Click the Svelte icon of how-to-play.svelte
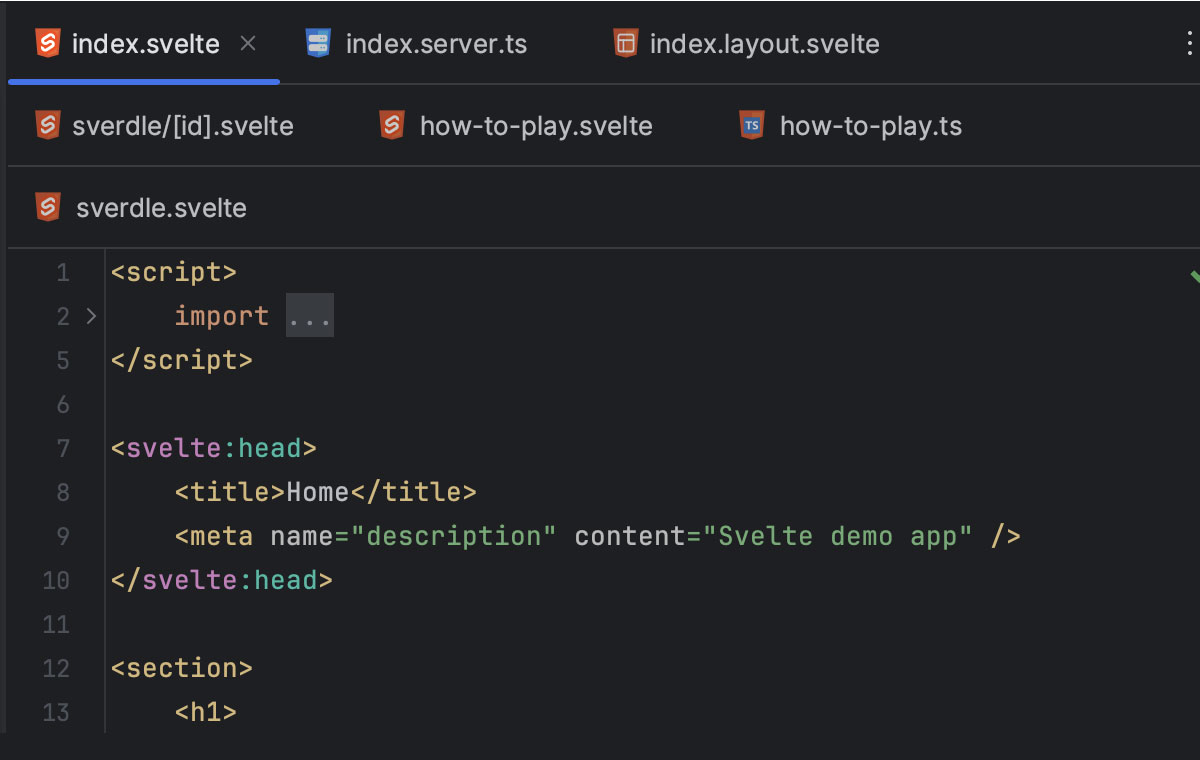The image size is (1200, 760). coord(392,126)
